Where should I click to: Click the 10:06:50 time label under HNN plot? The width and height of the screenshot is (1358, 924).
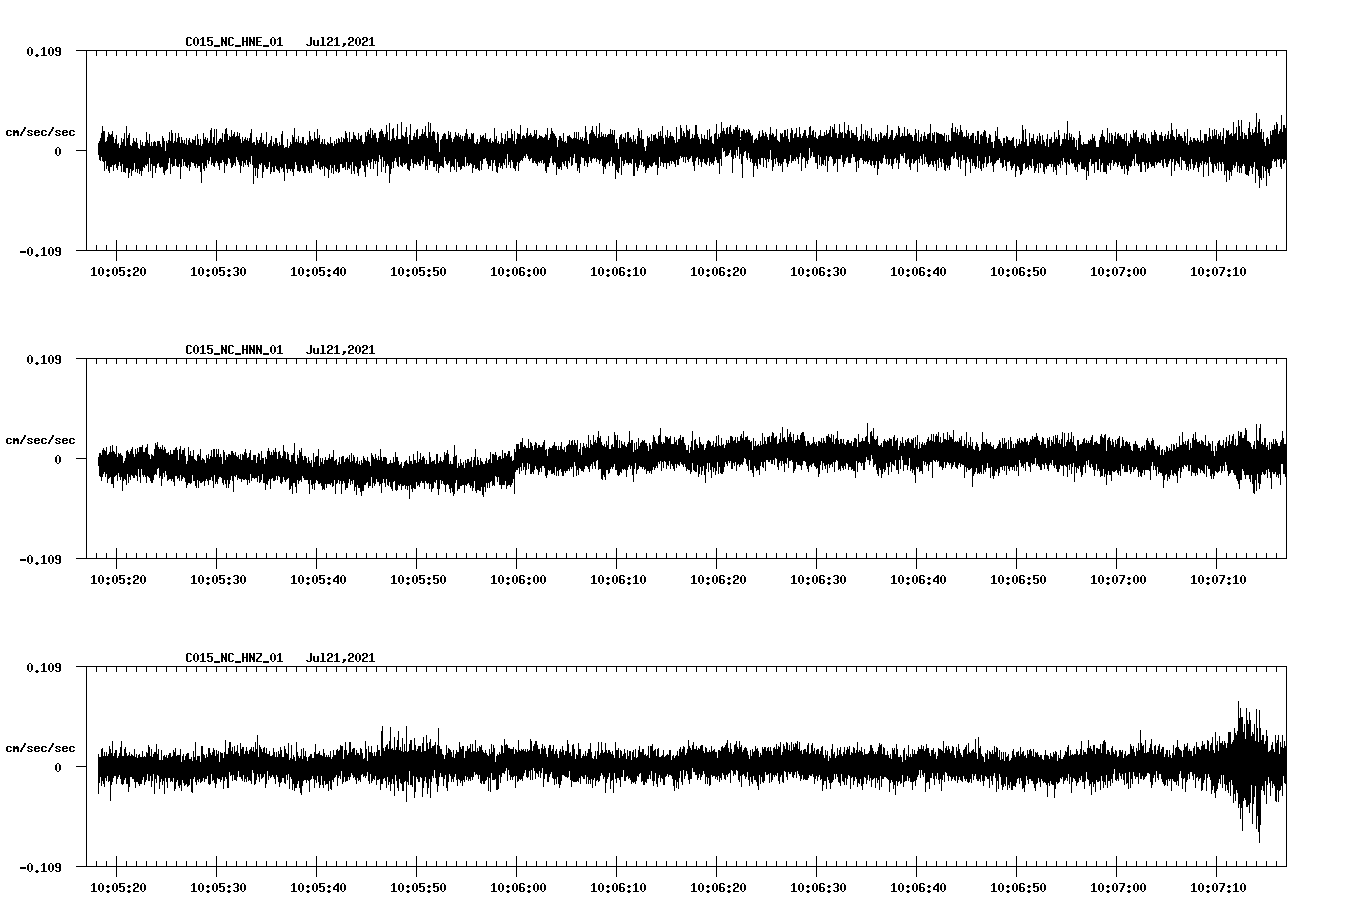pos(1018,580)
